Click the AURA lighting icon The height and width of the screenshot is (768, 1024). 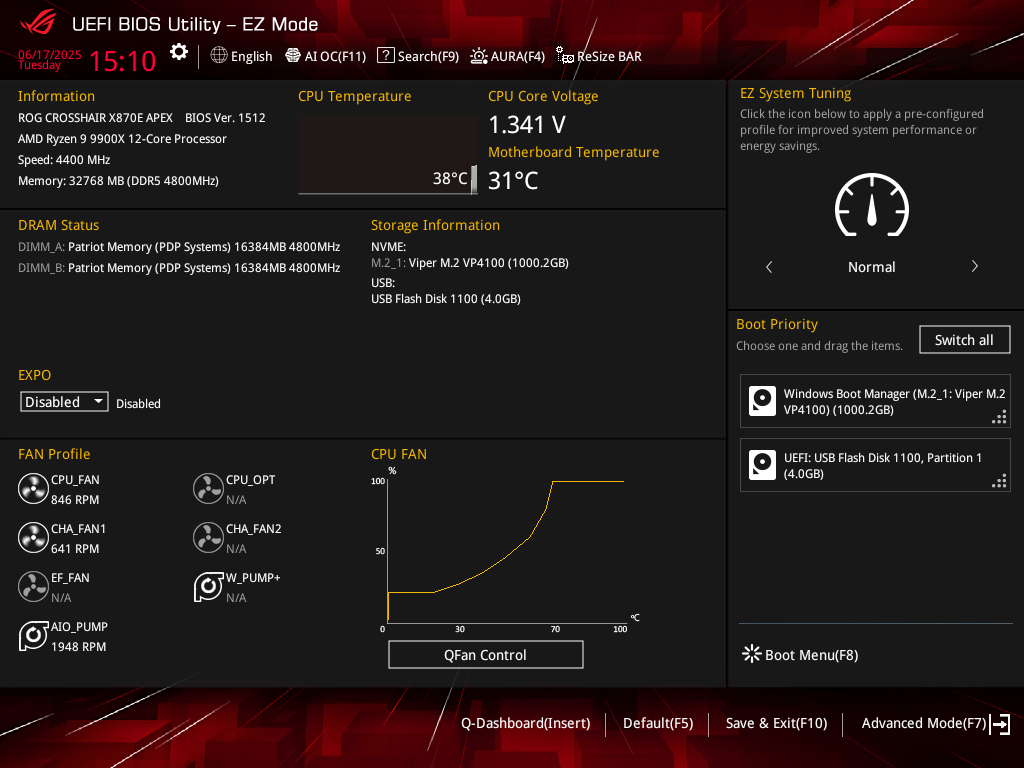[479, 56]
